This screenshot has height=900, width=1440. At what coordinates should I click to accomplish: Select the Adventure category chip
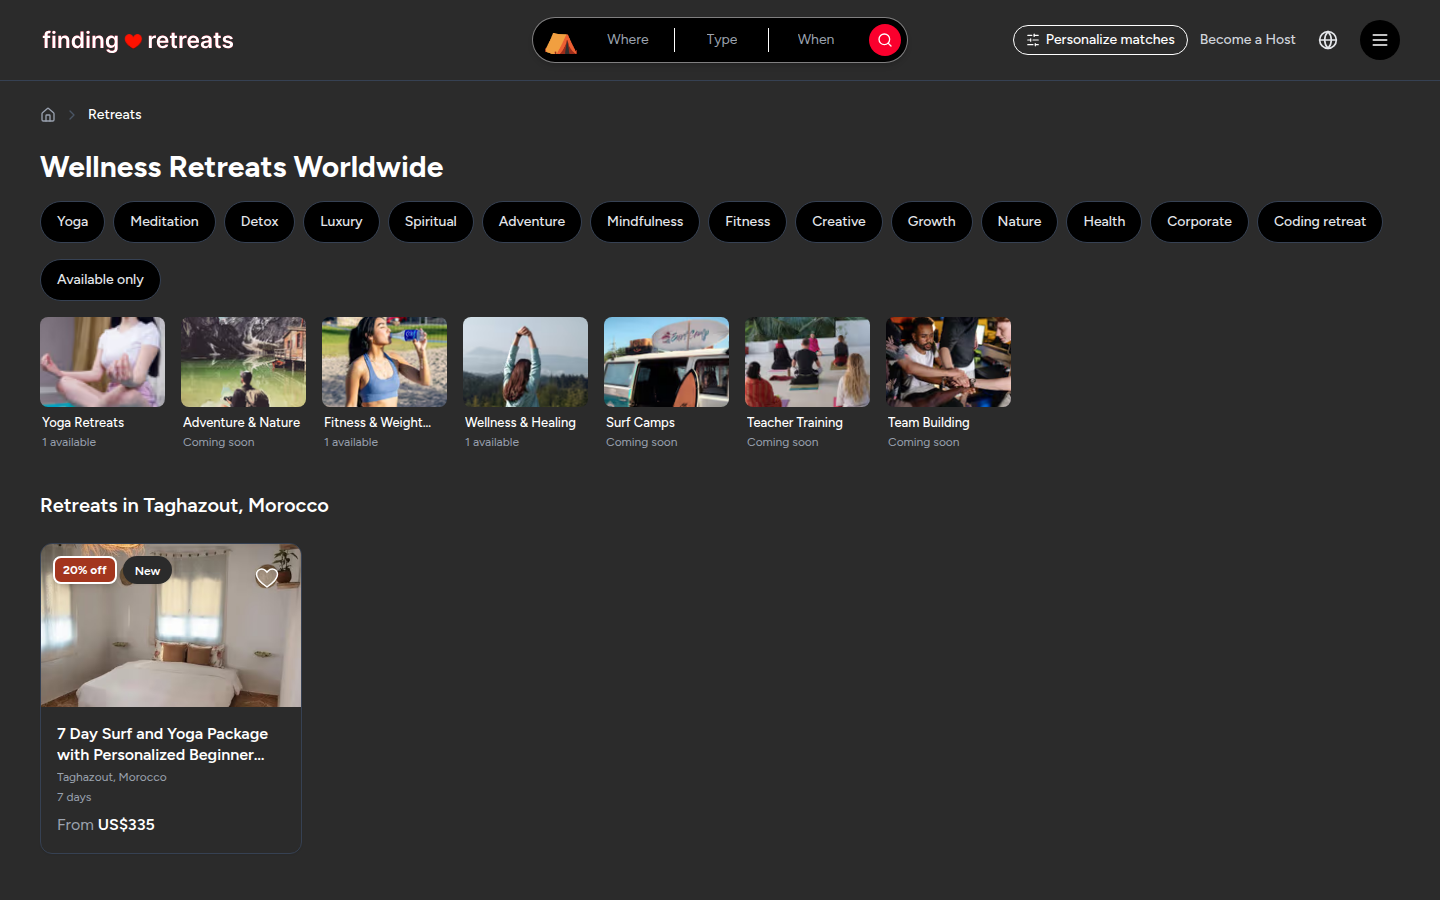click(x=532, y=222)
